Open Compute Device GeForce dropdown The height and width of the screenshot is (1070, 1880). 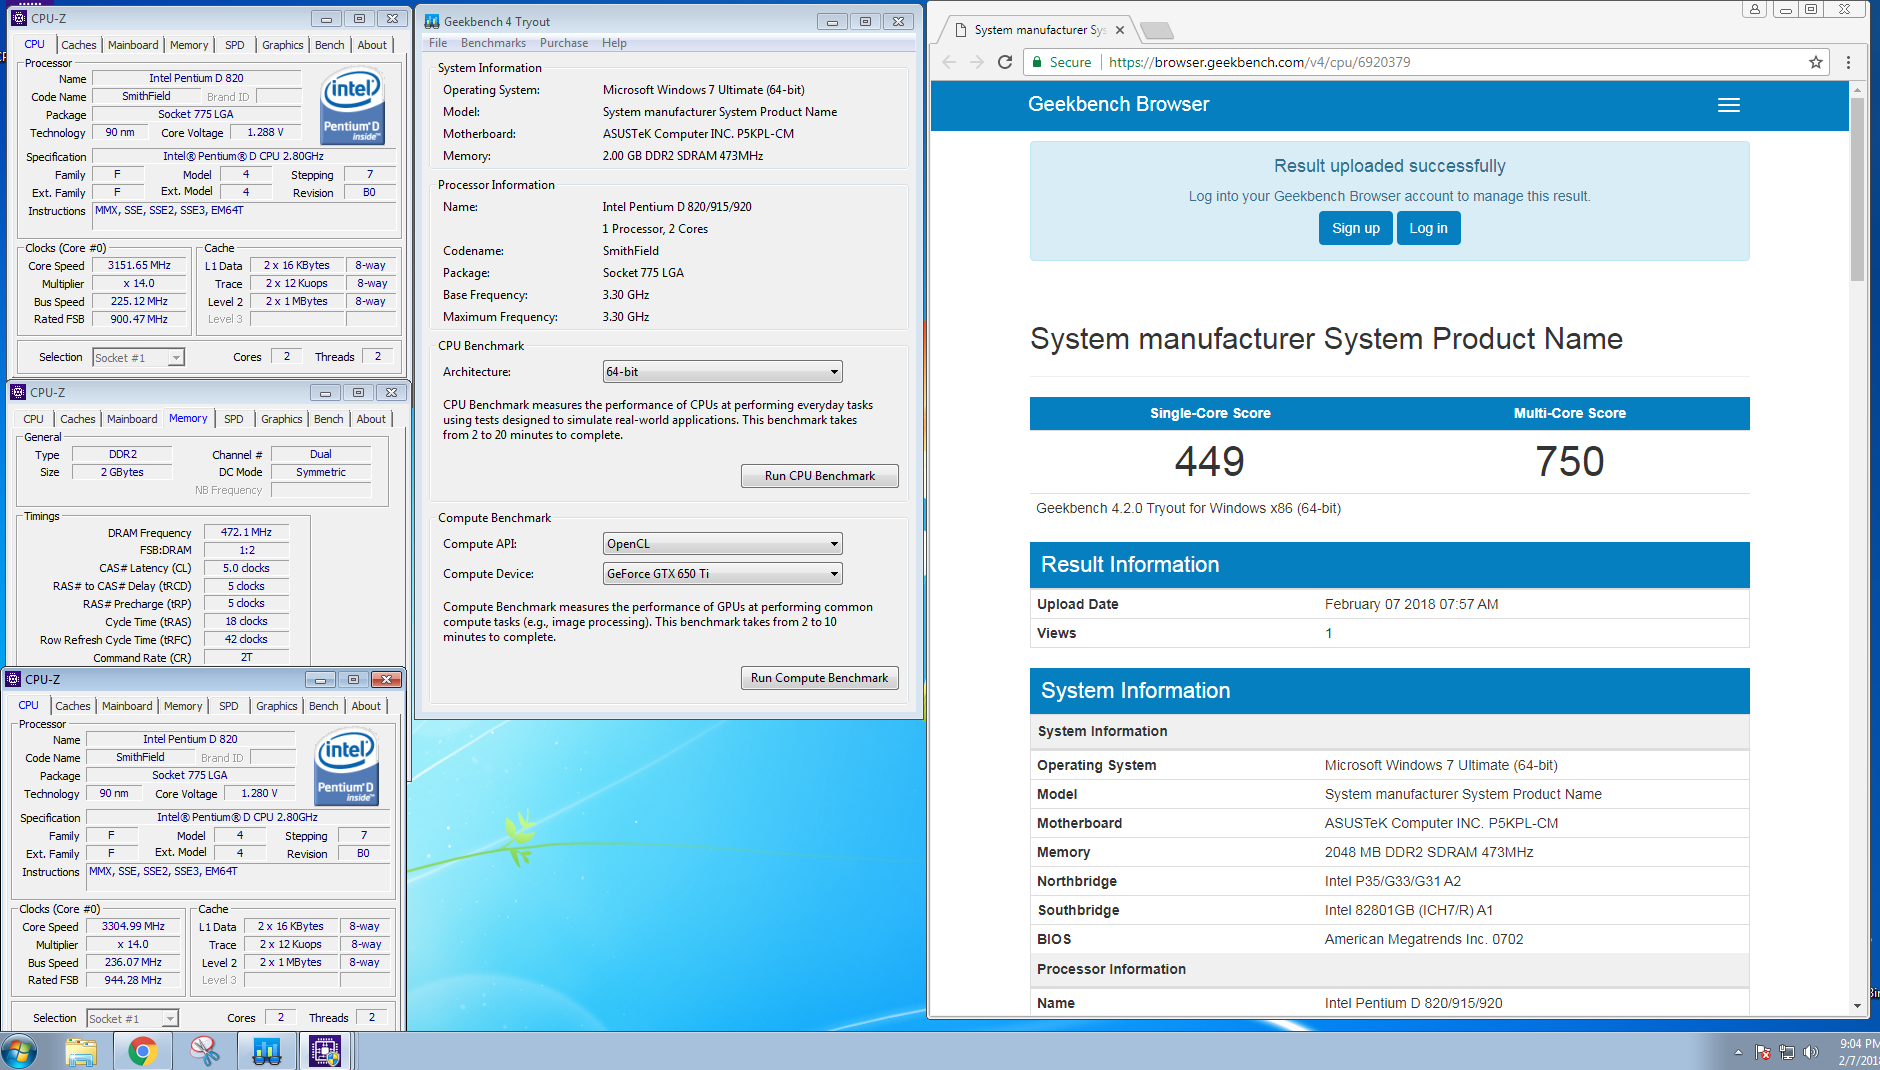click(x=723, y=574)
